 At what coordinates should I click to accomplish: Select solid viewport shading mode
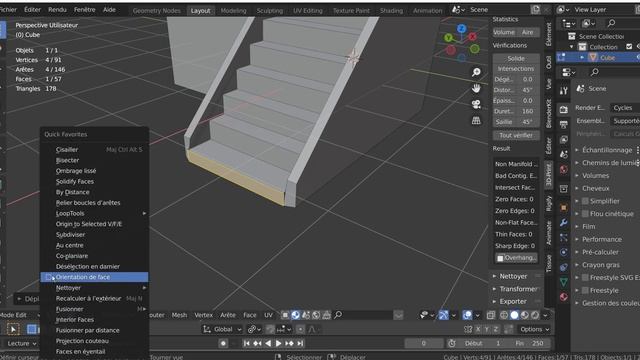tap(514, 315)
